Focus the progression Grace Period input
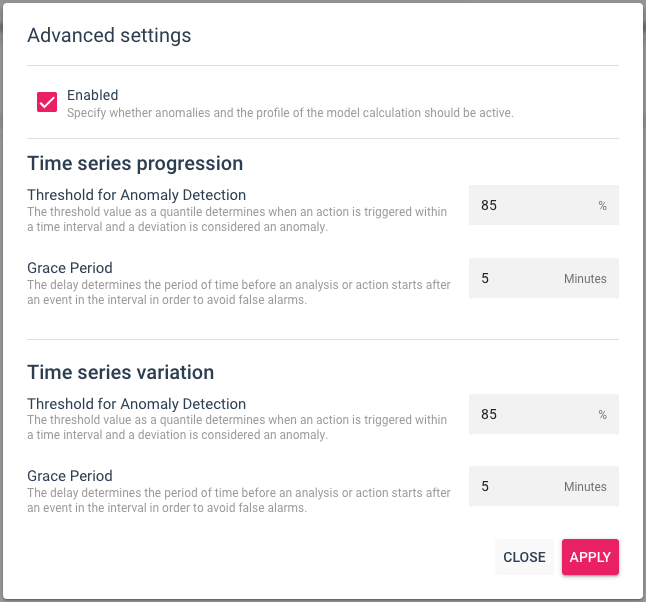Image resolution: width=646 pixels, height=602 pixels. point(515,278)
